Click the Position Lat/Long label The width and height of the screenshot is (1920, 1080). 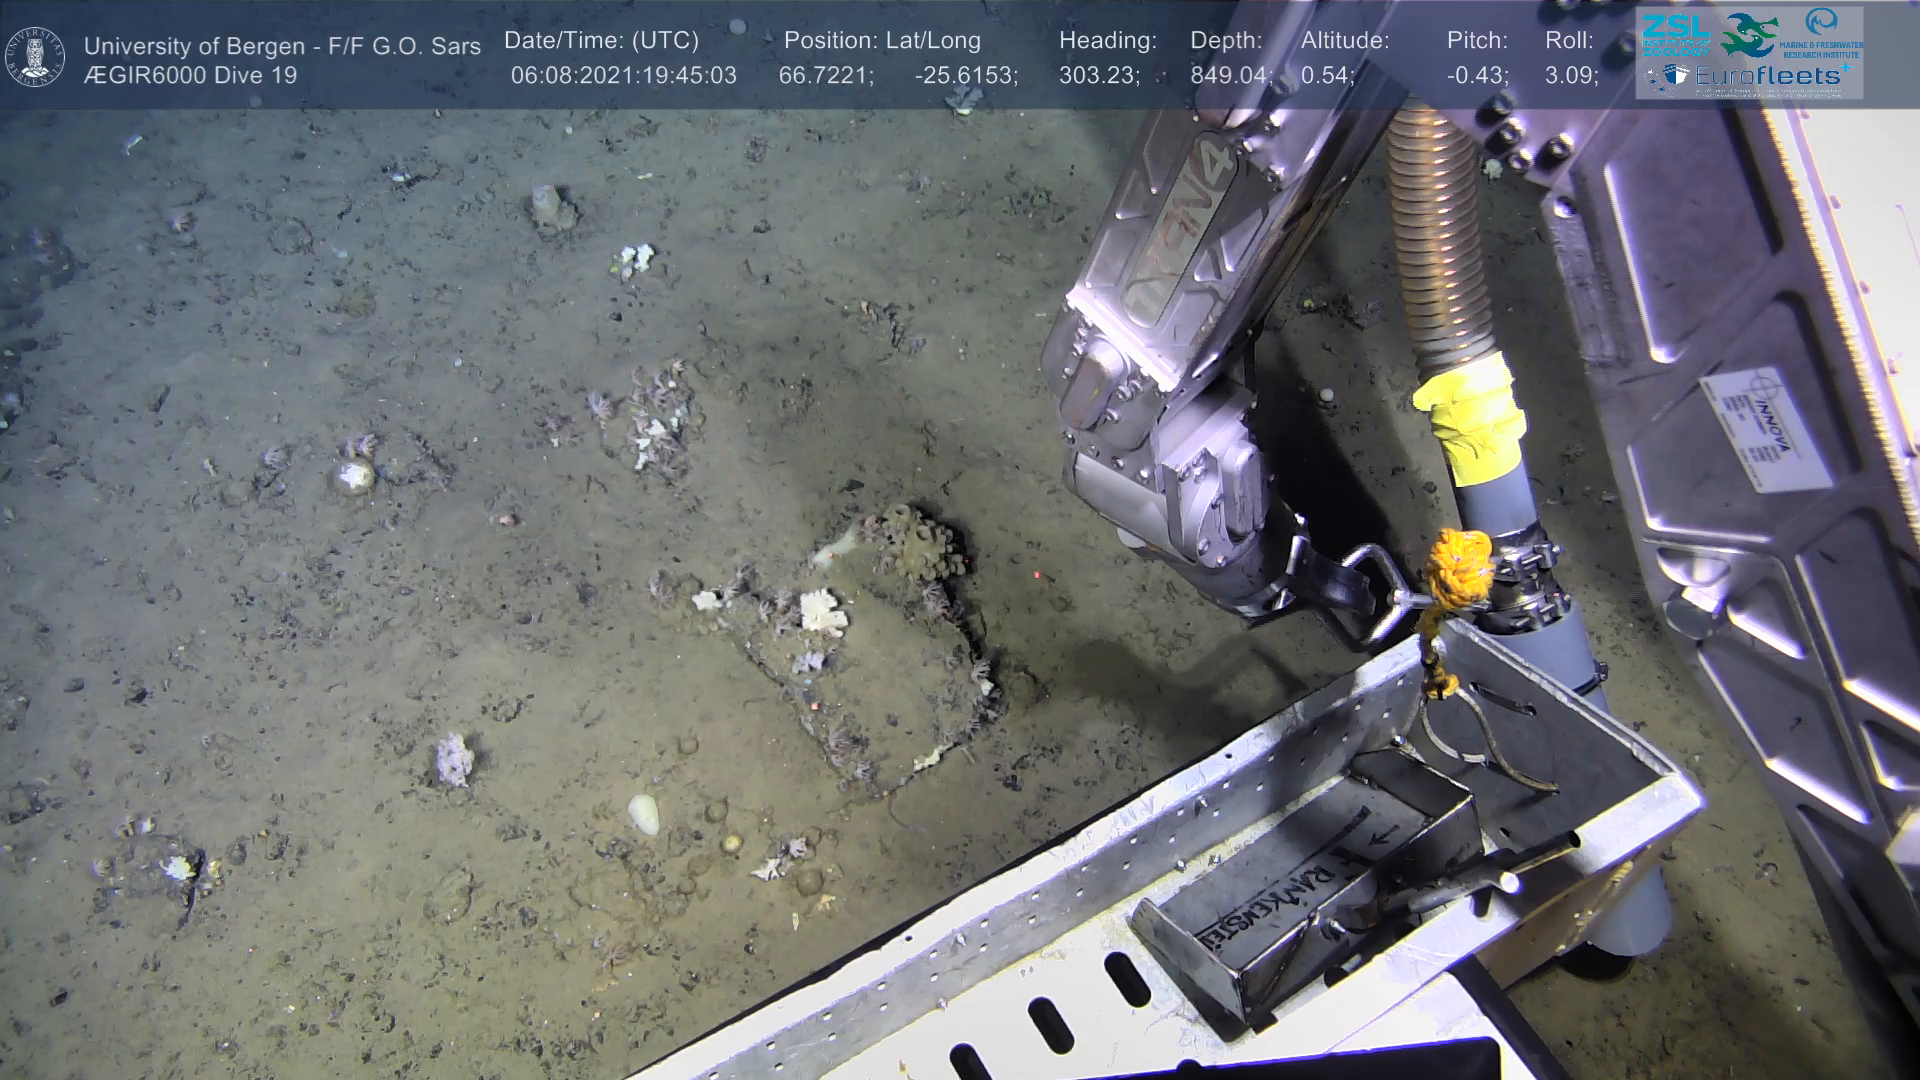coord(882,41)
